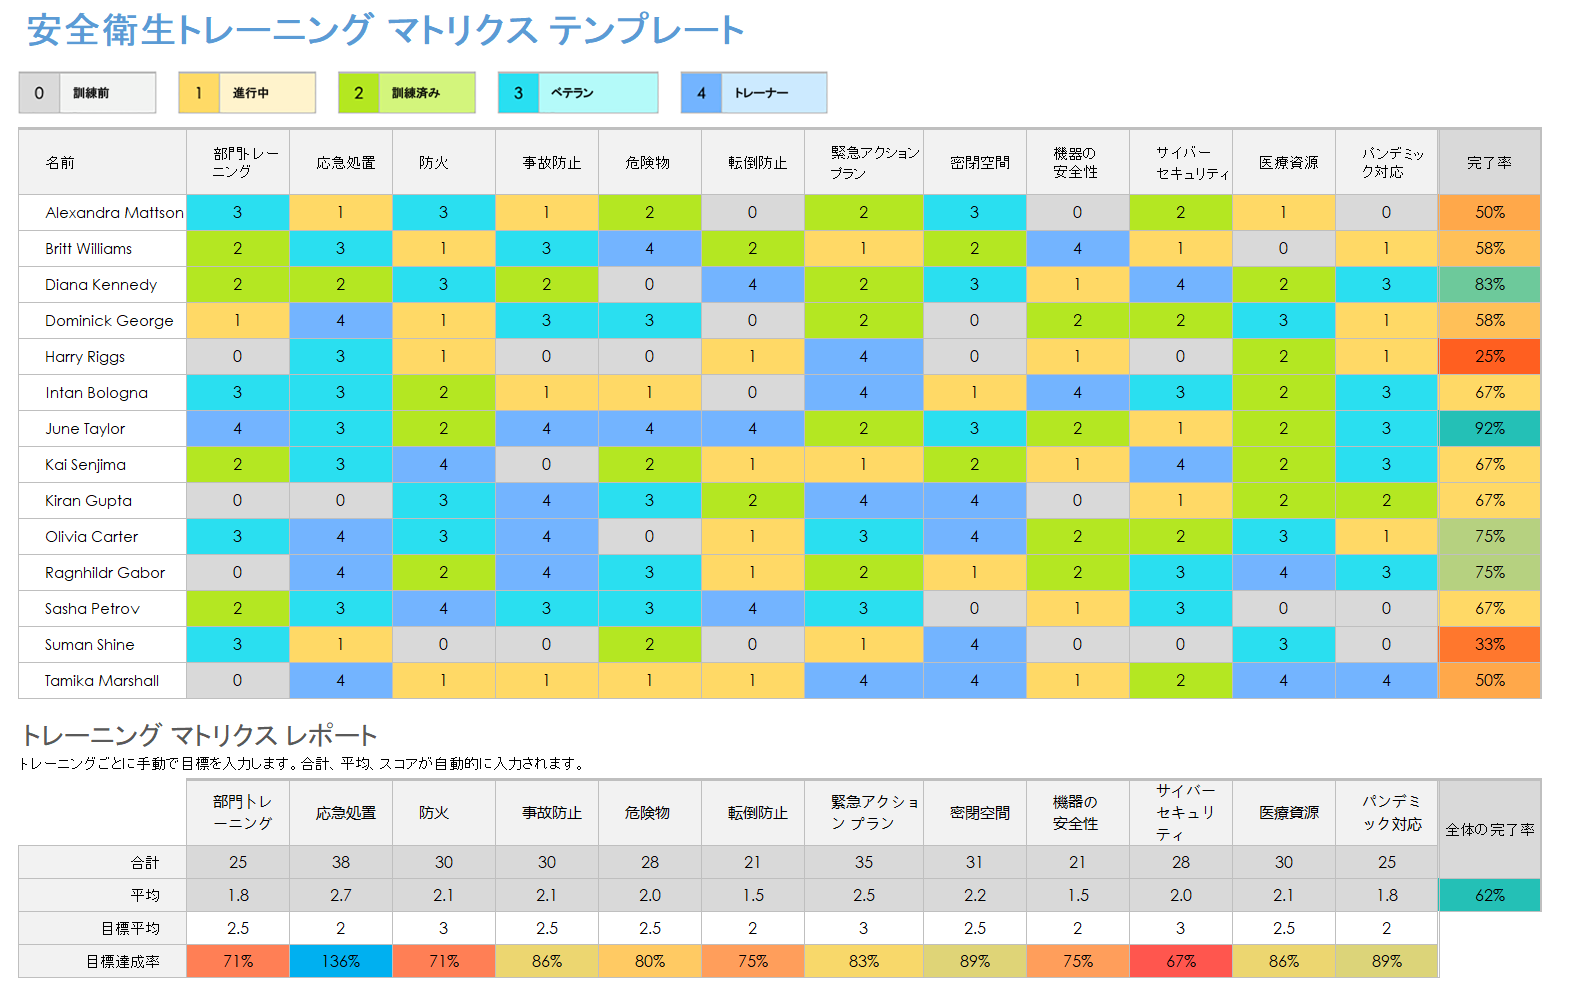Screen dimensions: 1571x988
Task: Select the name cell Sasha Petrov
Action: tap(103, 608)
